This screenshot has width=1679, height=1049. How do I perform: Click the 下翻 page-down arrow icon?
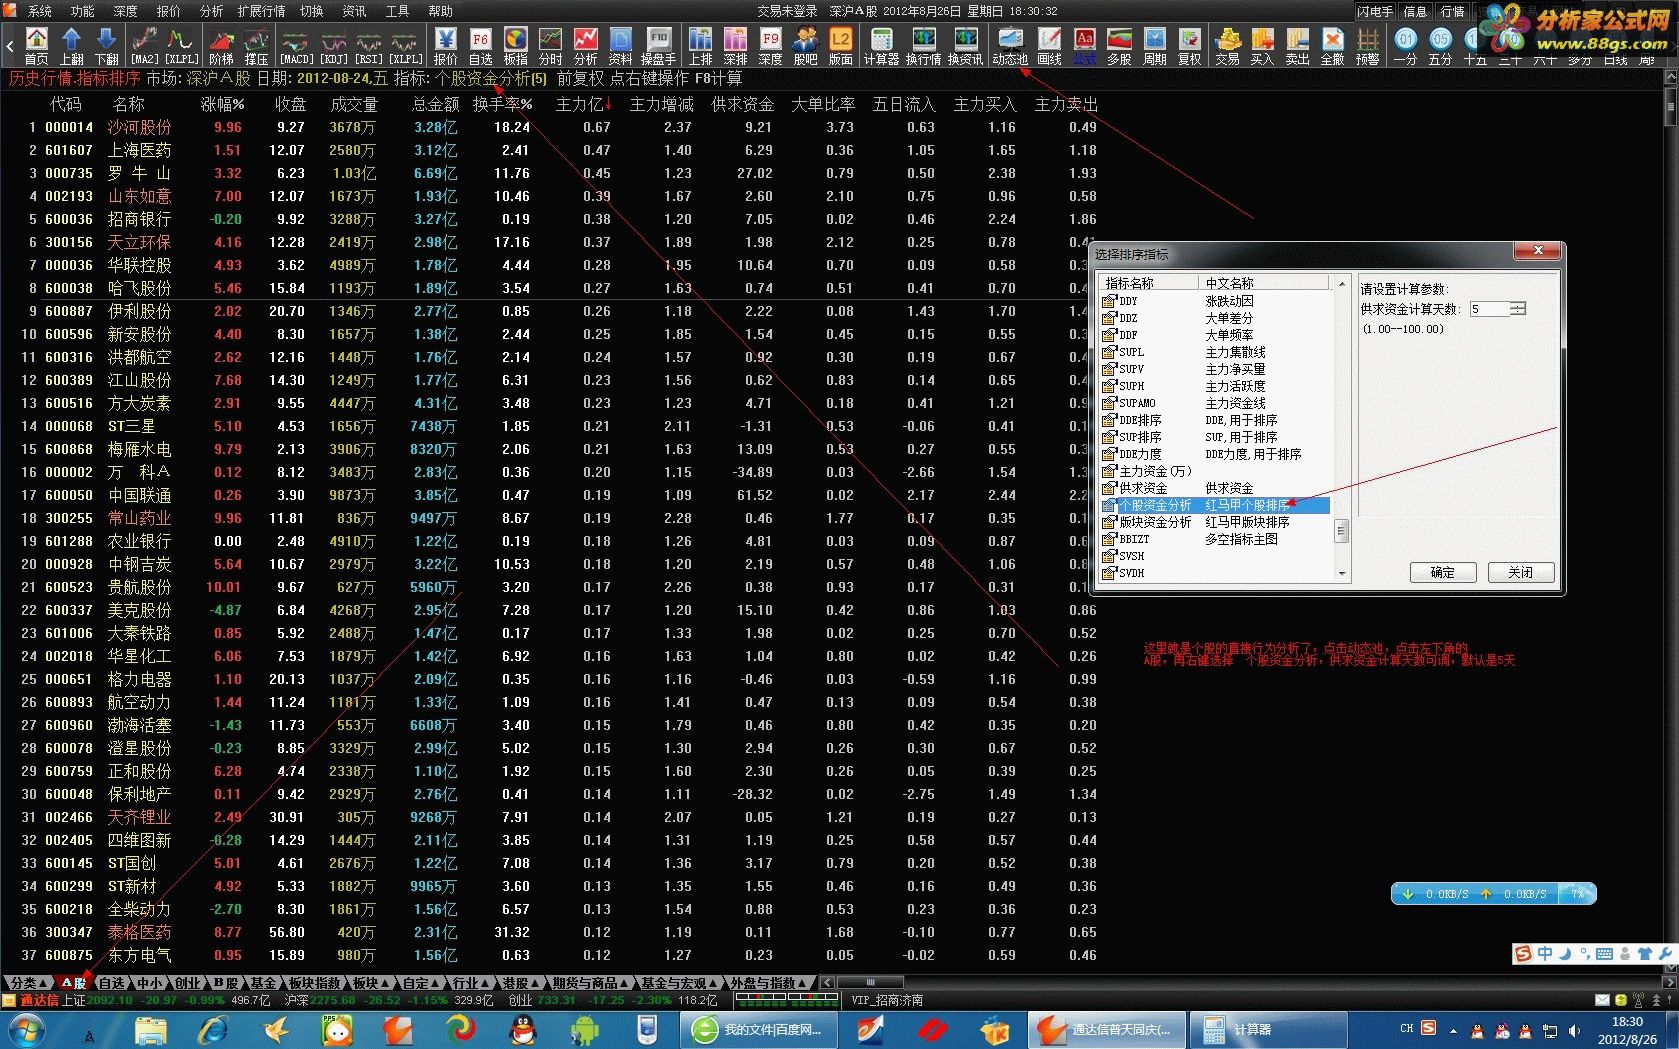click(107, 46)
